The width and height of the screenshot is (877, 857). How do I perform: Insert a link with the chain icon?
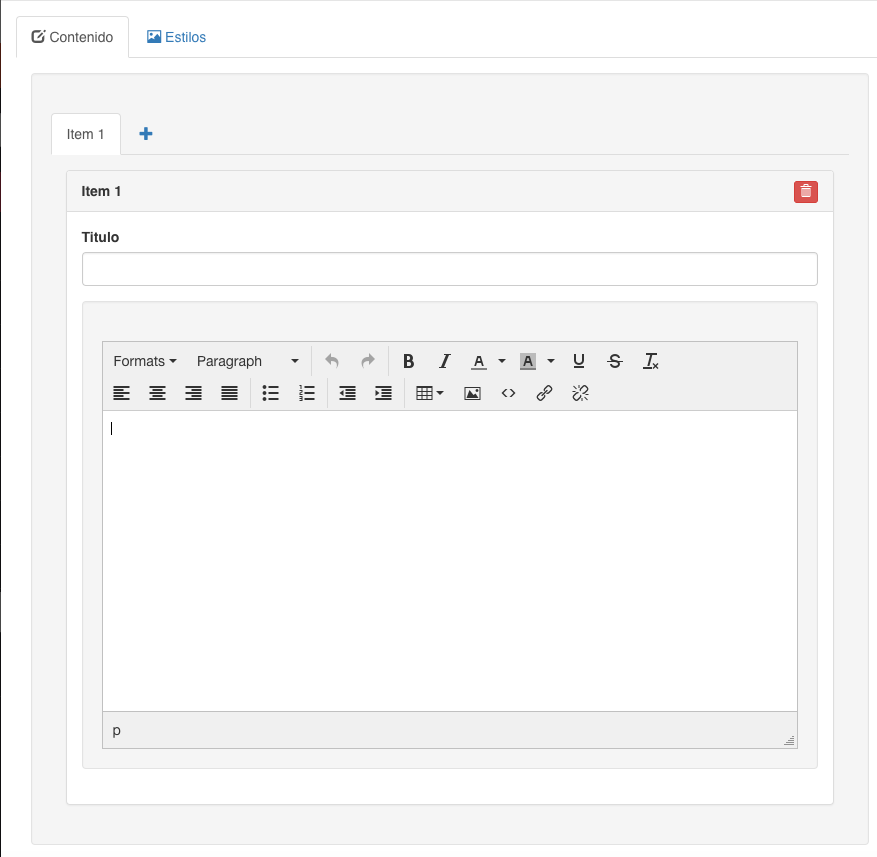(544, 393)
